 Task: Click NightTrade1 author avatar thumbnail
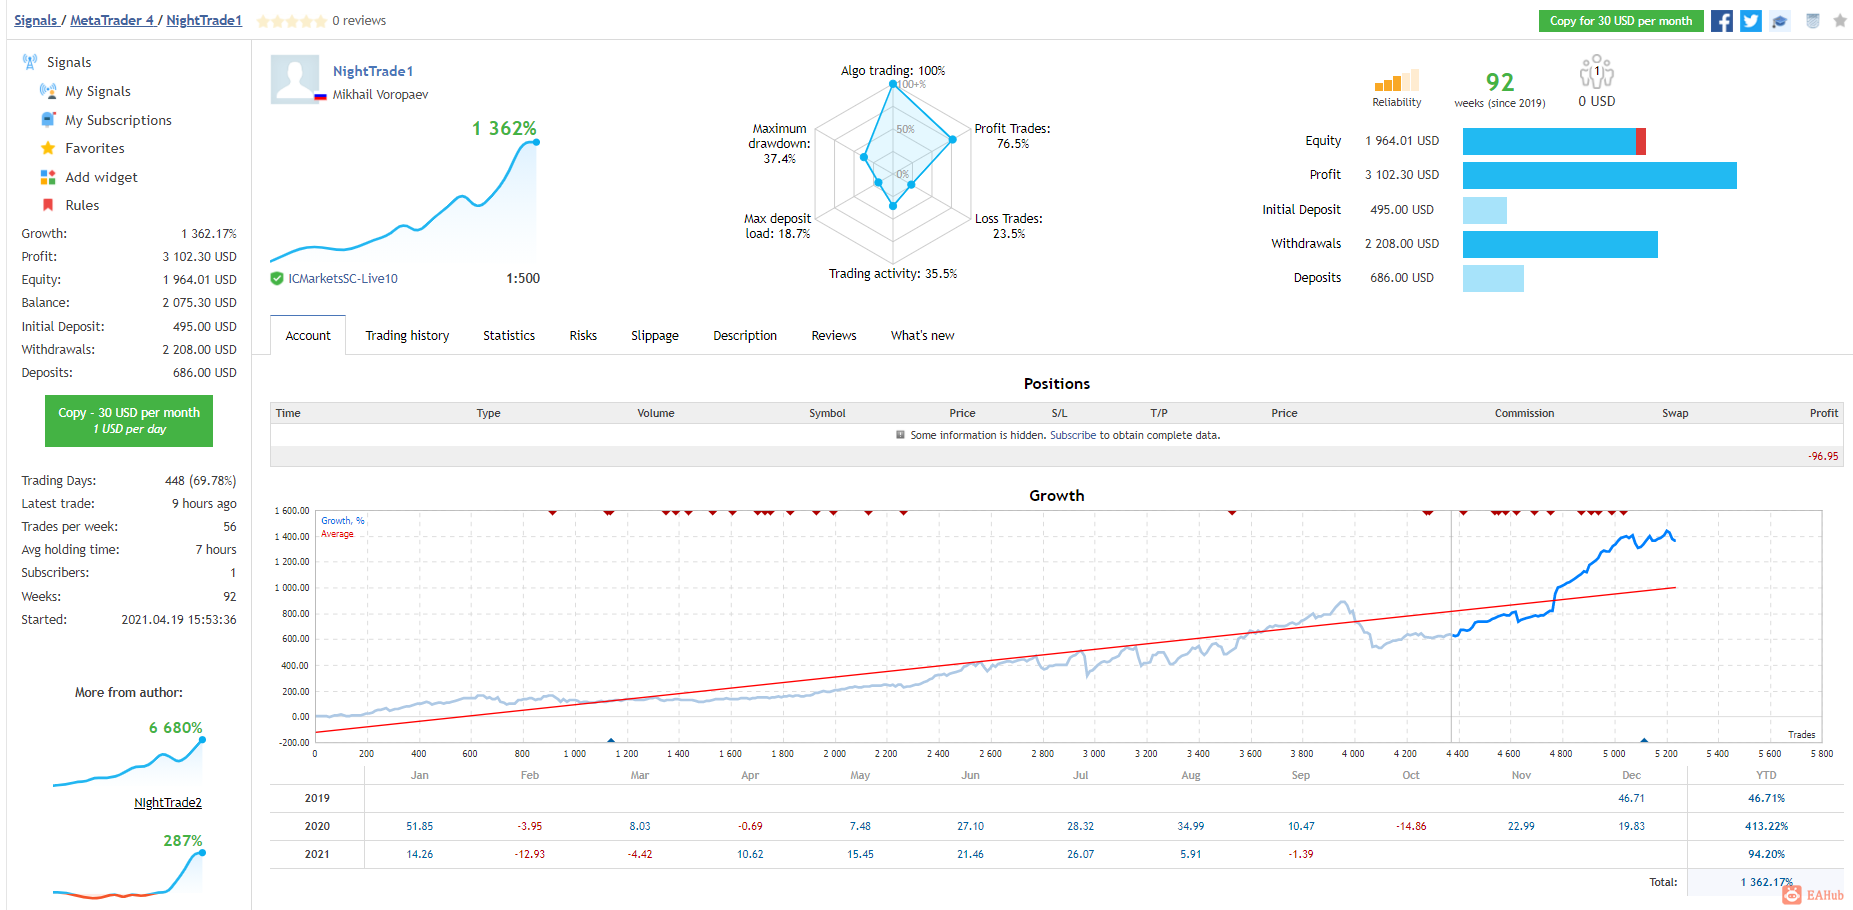pyautogui.click(x=295, y=79)
